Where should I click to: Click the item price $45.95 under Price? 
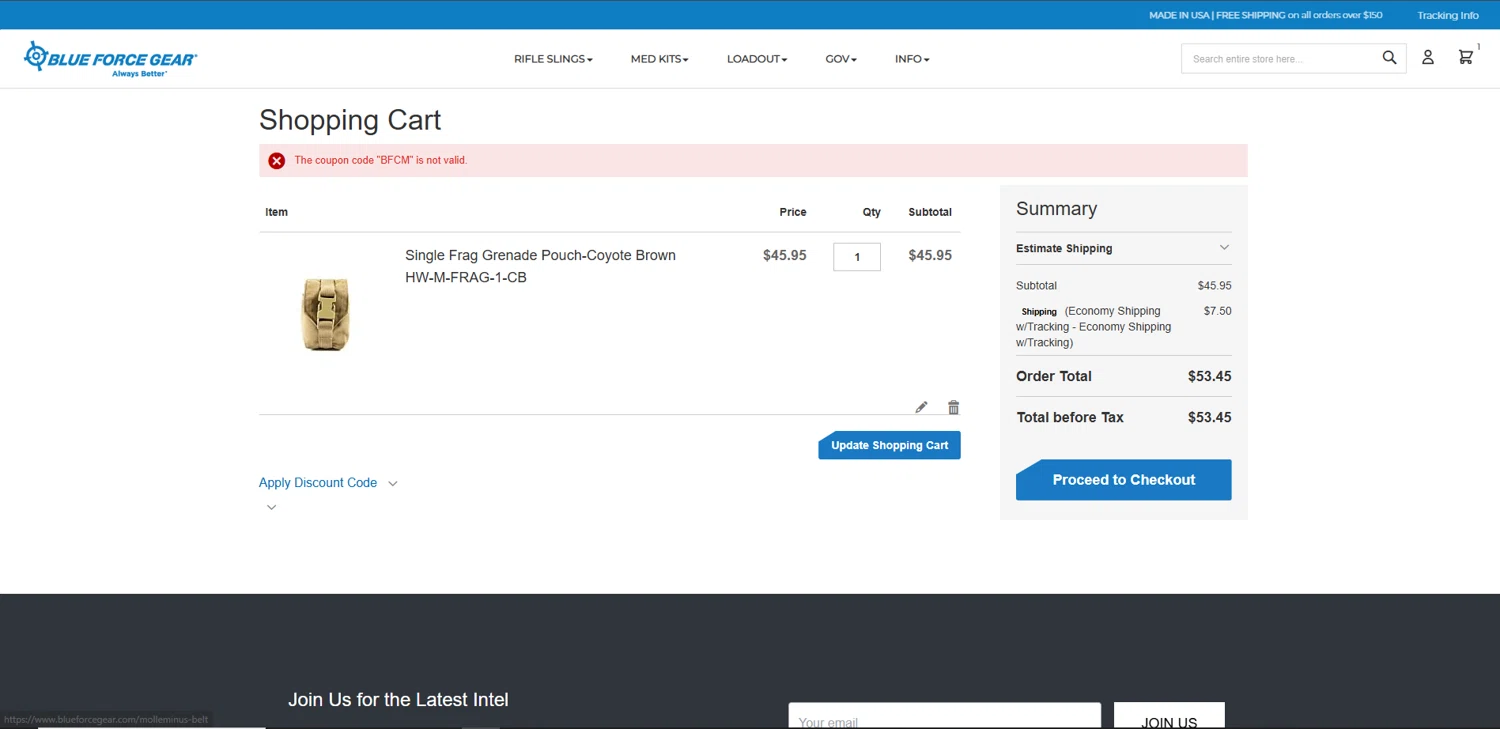(784, 255)
